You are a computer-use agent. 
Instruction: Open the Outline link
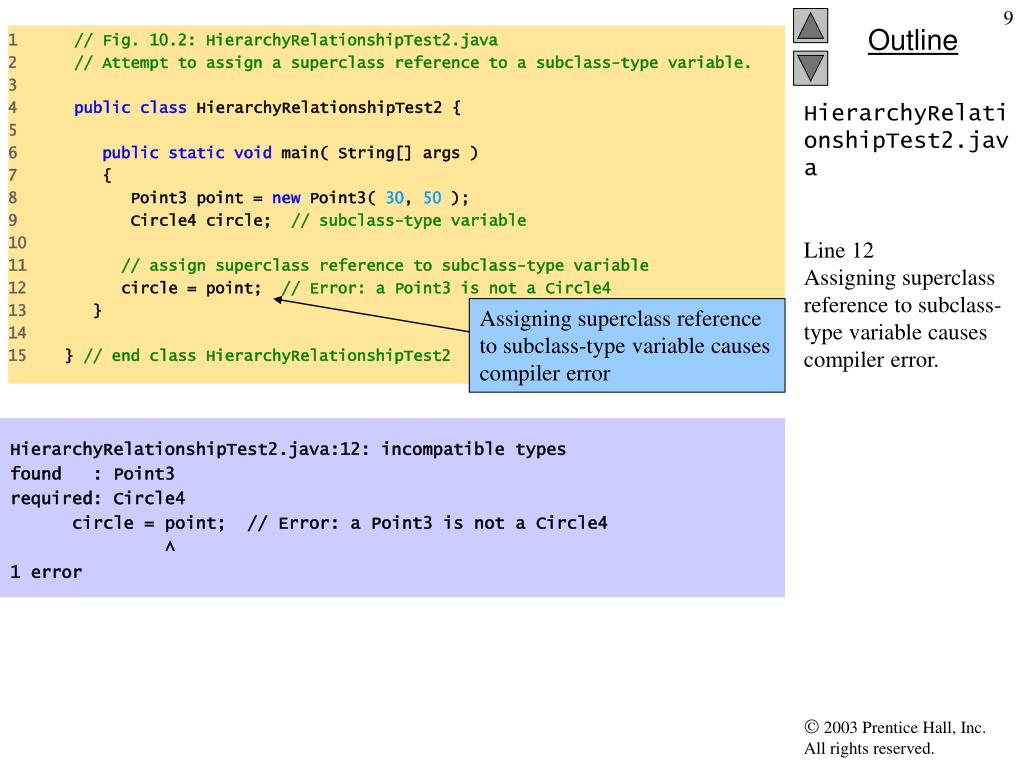pyautogui.click(x=912, y=41)
